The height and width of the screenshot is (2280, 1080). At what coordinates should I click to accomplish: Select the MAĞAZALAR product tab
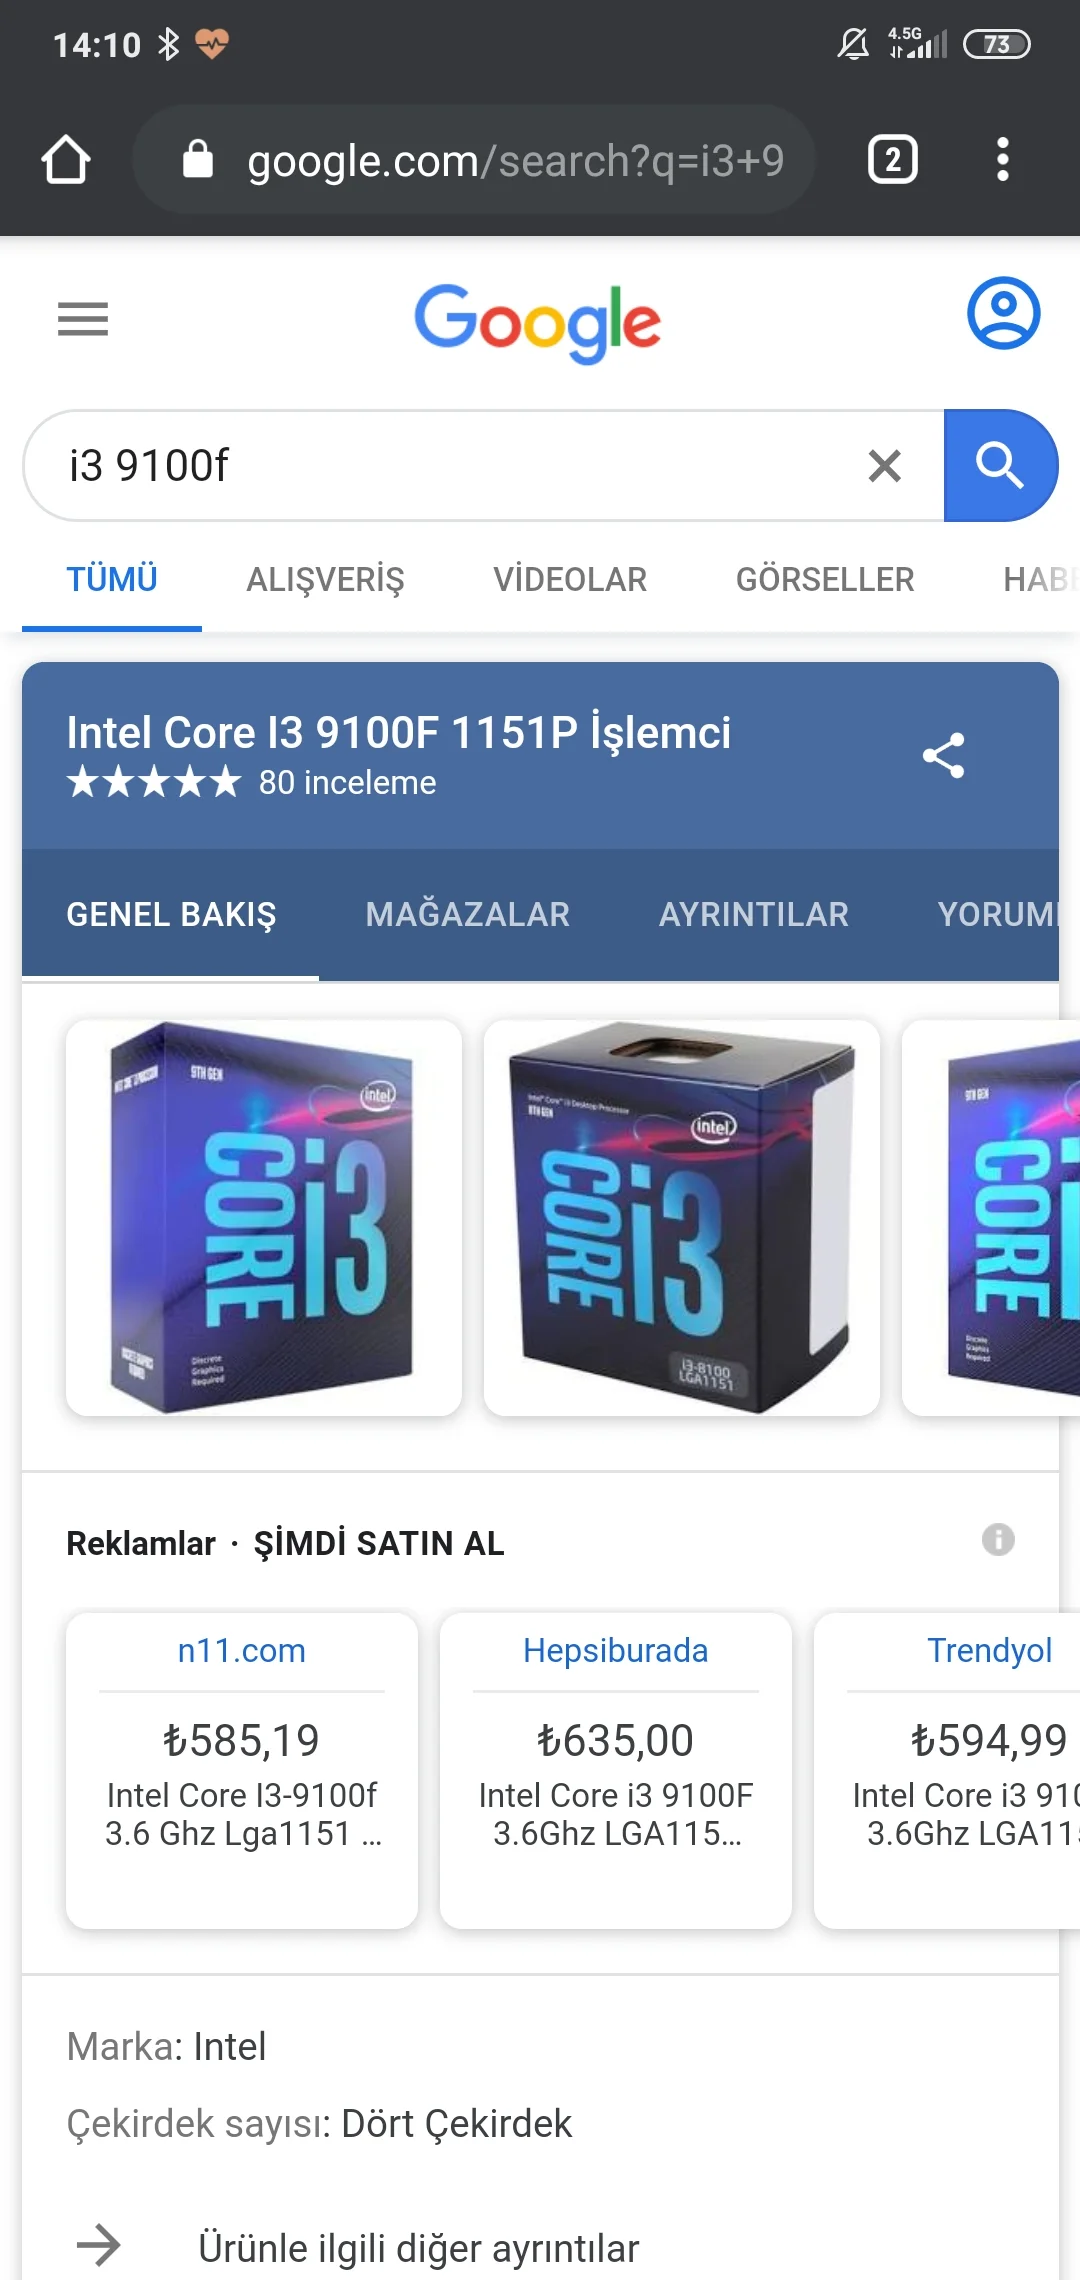pos(468,914)
